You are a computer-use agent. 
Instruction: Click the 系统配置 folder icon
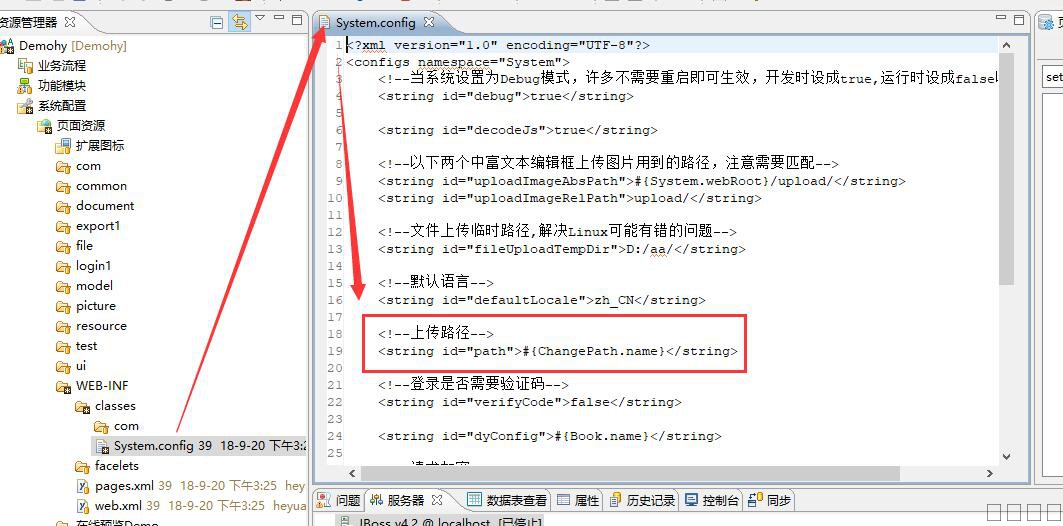coord(25,106)
